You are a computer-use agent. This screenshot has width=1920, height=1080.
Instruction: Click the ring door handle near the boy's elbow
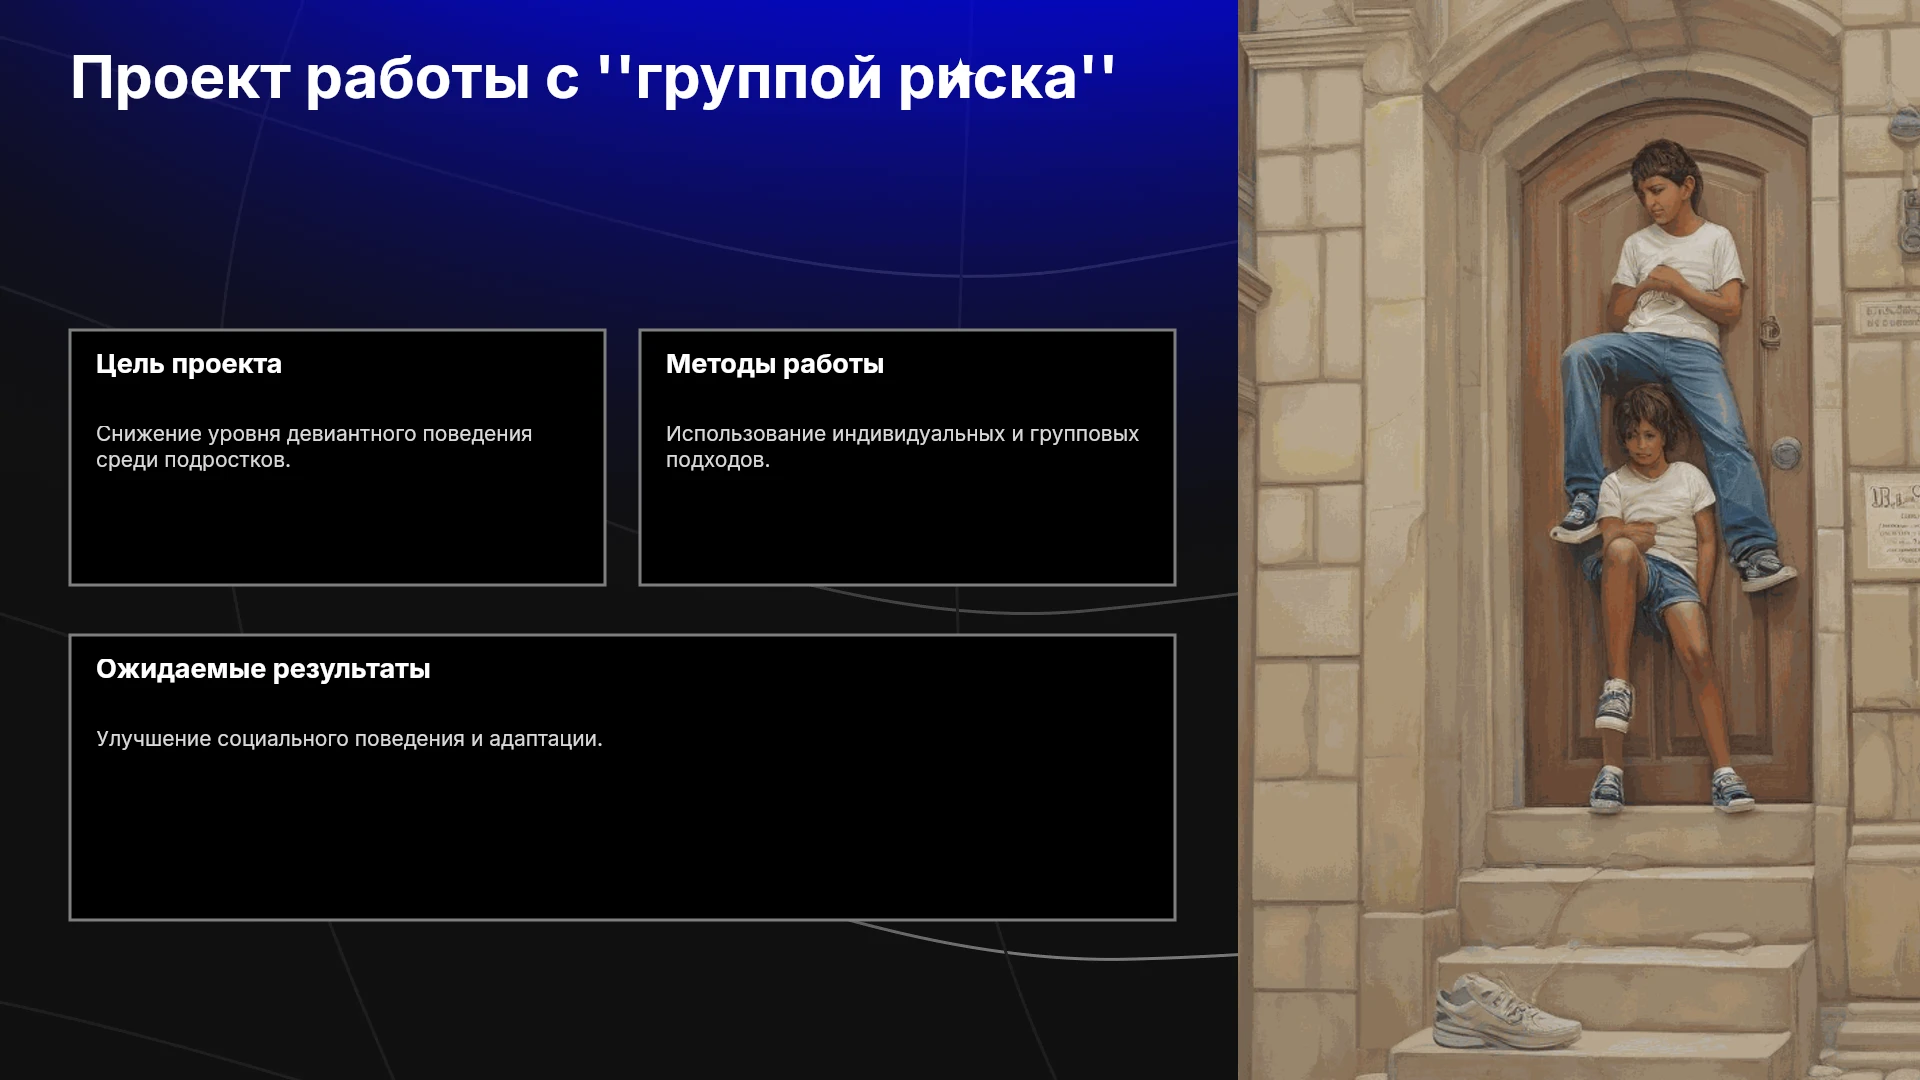1770,331
